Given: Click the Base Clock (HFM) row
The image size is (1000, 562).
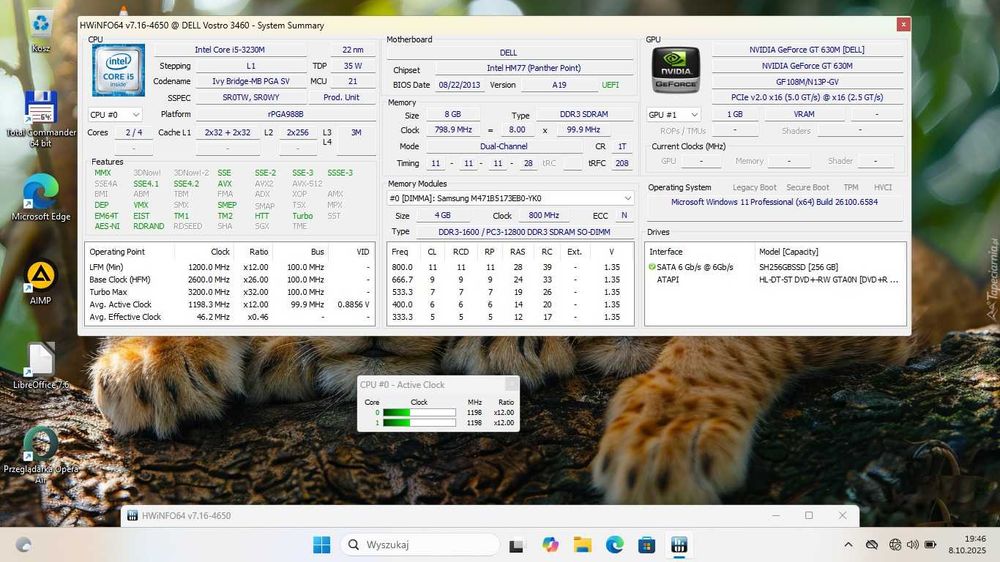Looking at the screenshot, I should pyautogui.click(x=230, y=279).
